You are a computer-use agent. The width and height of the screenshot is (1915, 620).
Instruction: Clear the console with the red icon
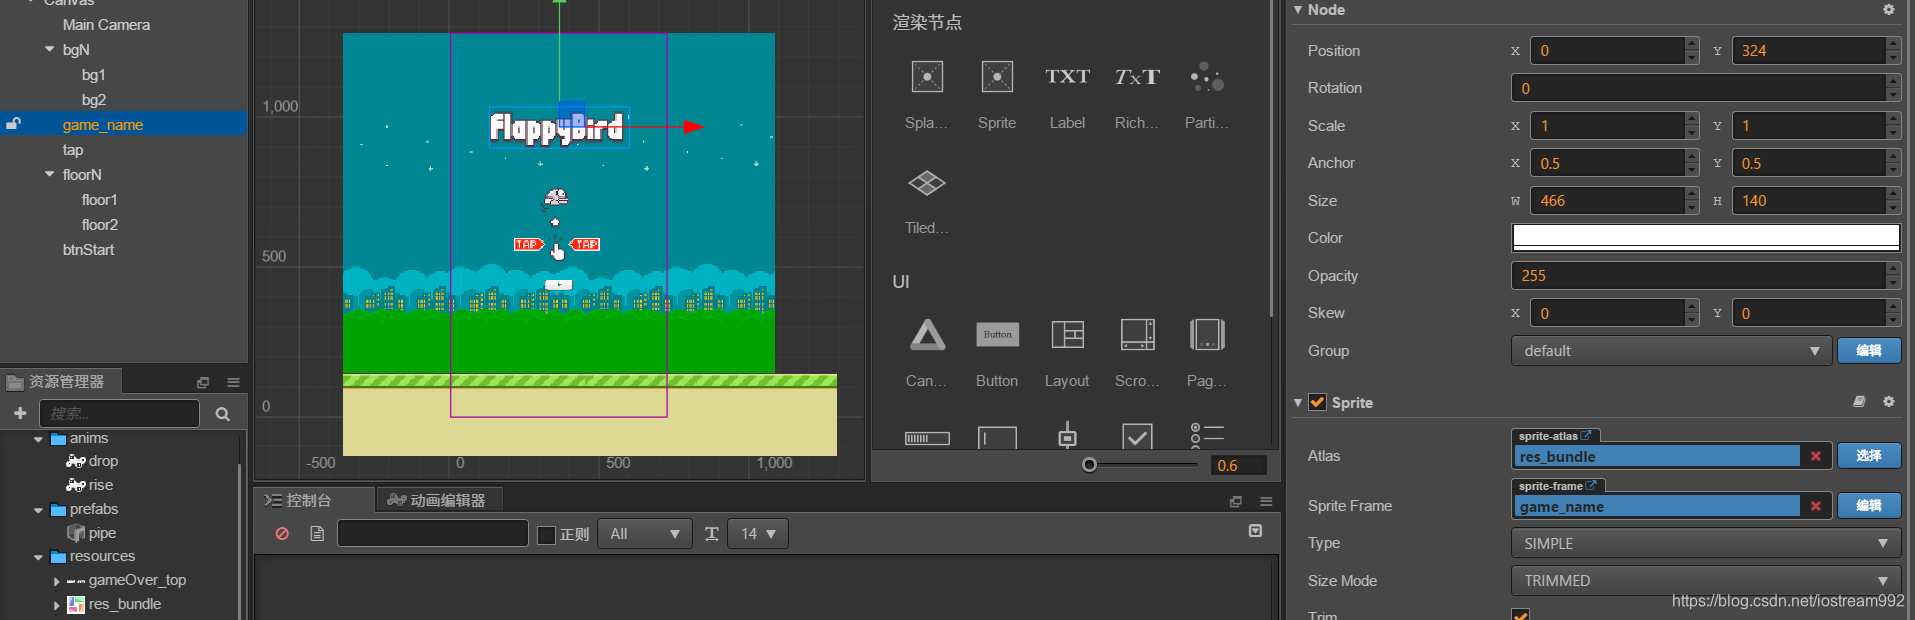pos(282,534)
